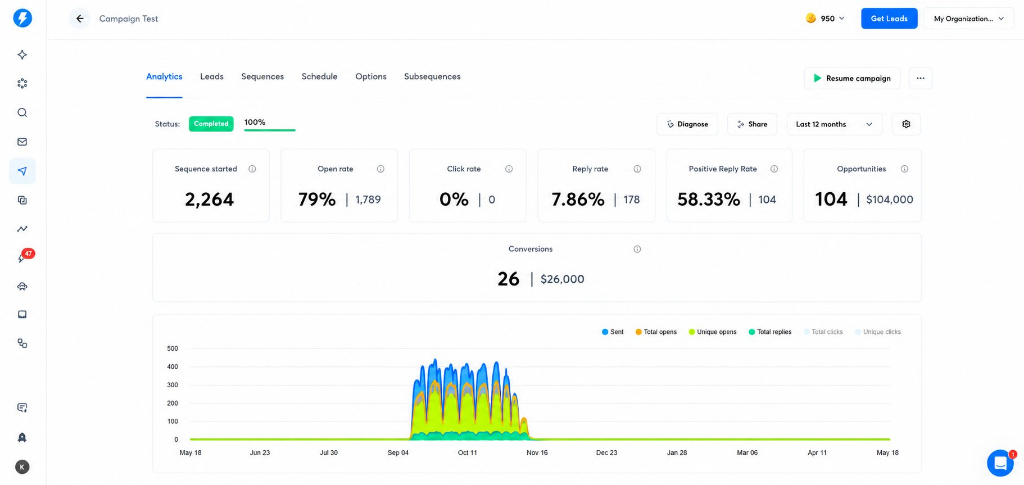This screenshot has height=485, width=1024.
Task: Go back using the left arrow
Action: click(x=80, y=18)
